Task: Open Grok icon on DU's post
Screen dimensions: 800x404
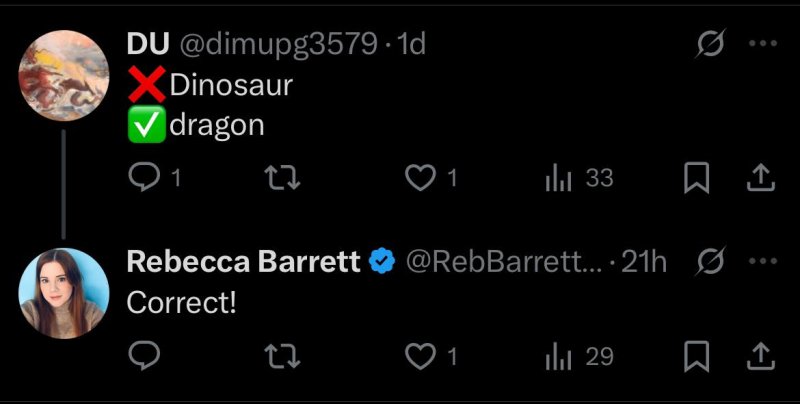Action: point(711,44)
